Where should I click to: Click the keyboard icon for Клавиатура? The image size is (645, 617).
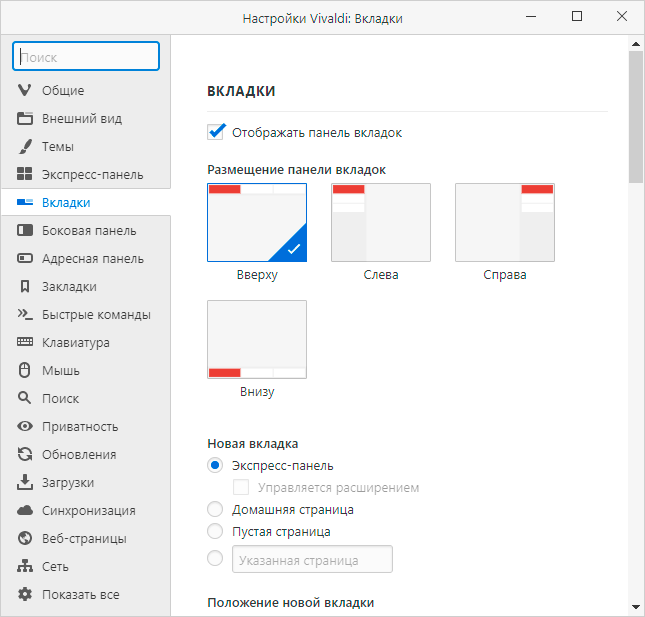point(25,341)
